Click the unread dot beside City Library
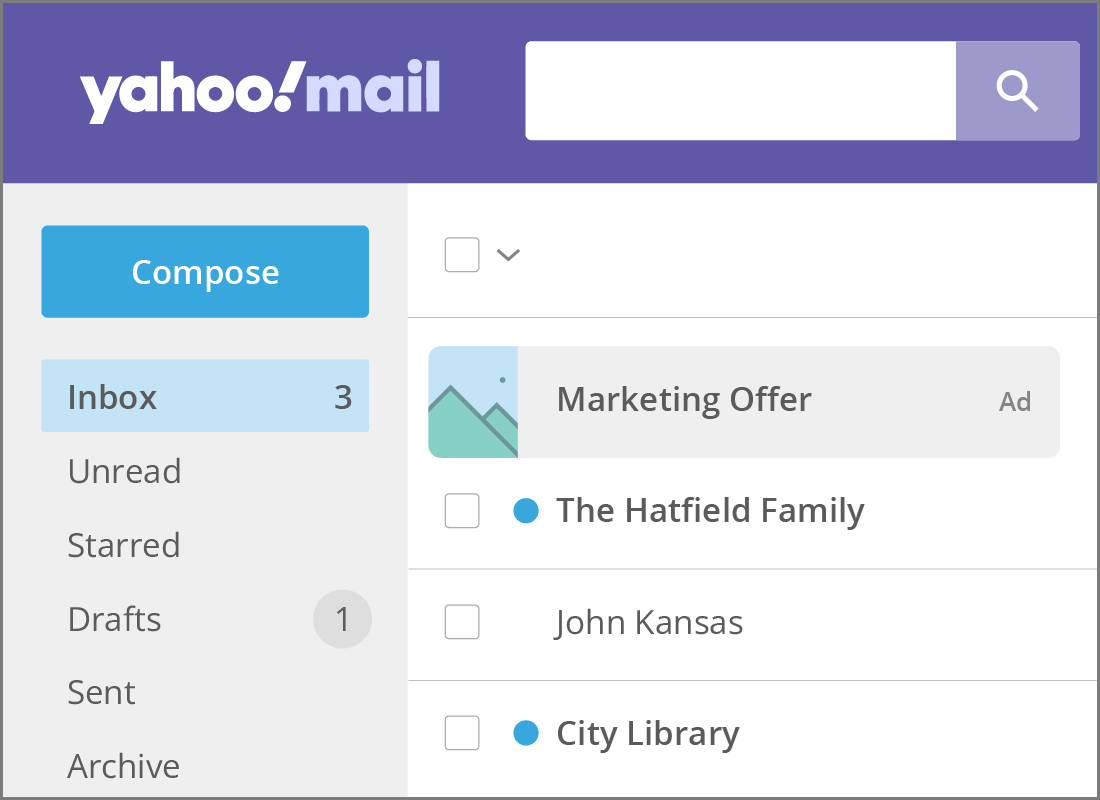Screen dimensions: 1100x800 tap(526, 734)
